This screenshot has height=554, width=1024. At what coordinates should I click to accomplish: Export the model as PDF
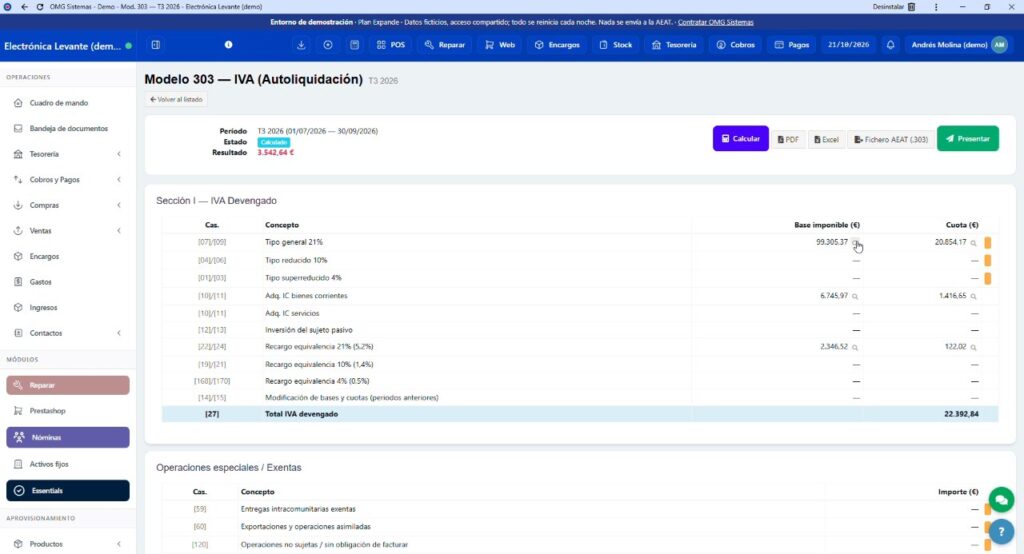[788, 140]
